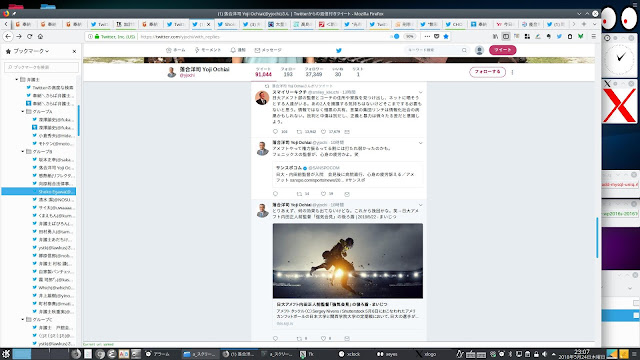Click the Pocket save icon in address bar
The image size is (640, 360).
tap(436, 36)
